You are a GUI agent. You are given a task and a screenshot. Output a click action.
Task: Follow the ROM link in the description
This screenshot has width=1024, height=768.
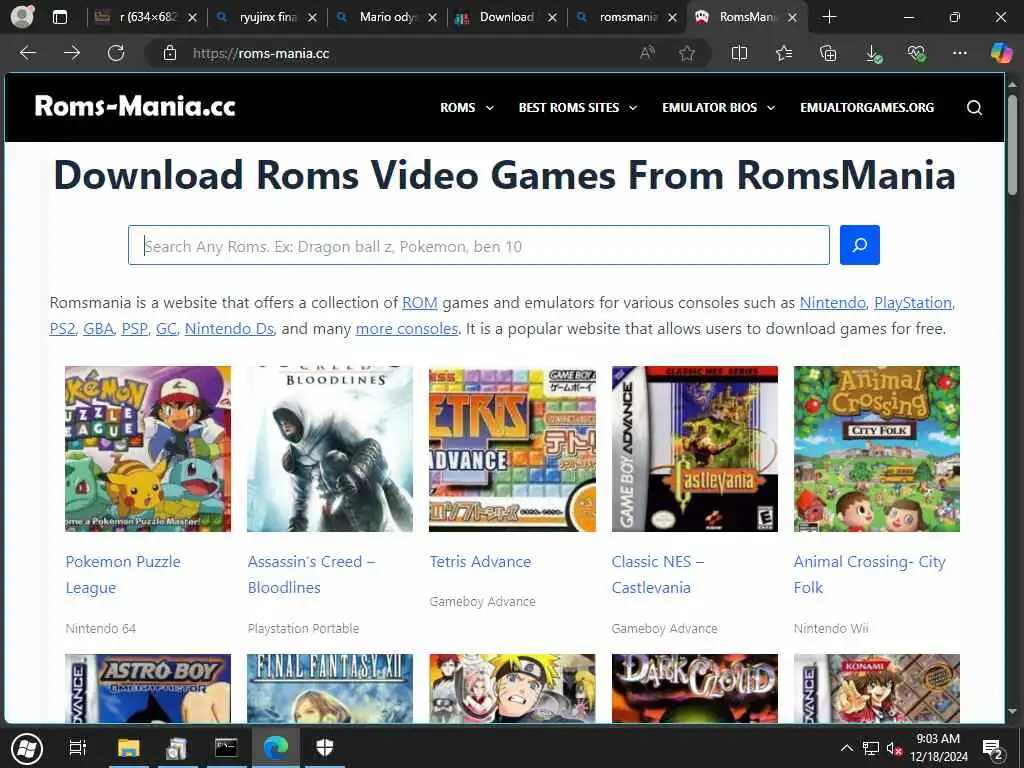[420, 302]
